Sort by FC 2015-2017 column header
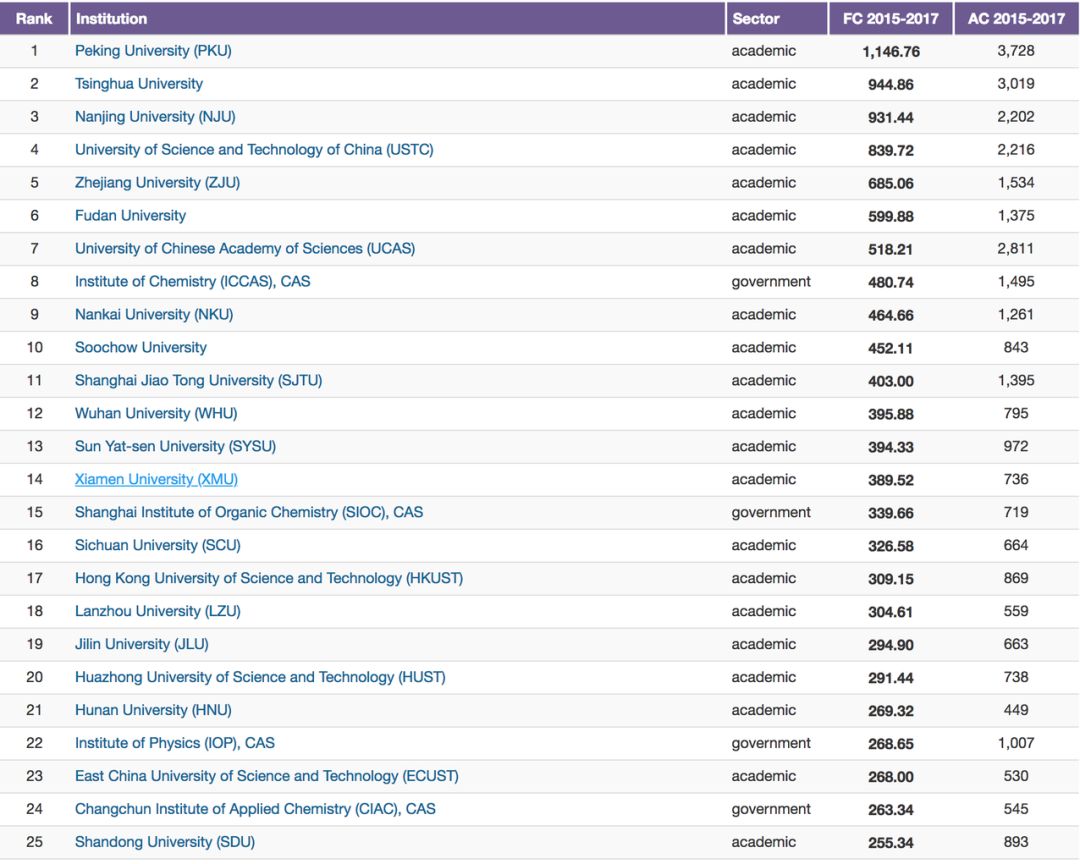Image resolution: width=1080 pixels, height=864 pixels. tap(890, 19)
